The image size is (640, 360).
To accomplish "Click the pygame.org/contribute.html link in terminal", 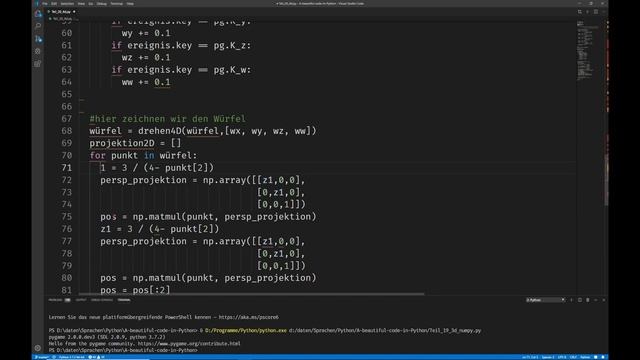I will coord(189,344).
